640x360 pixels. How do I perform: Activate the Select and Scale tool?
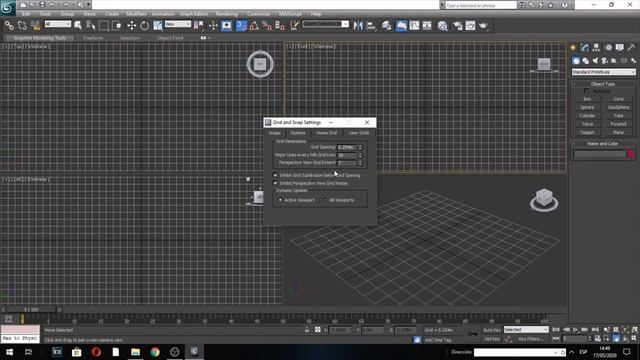pos(158,26)
